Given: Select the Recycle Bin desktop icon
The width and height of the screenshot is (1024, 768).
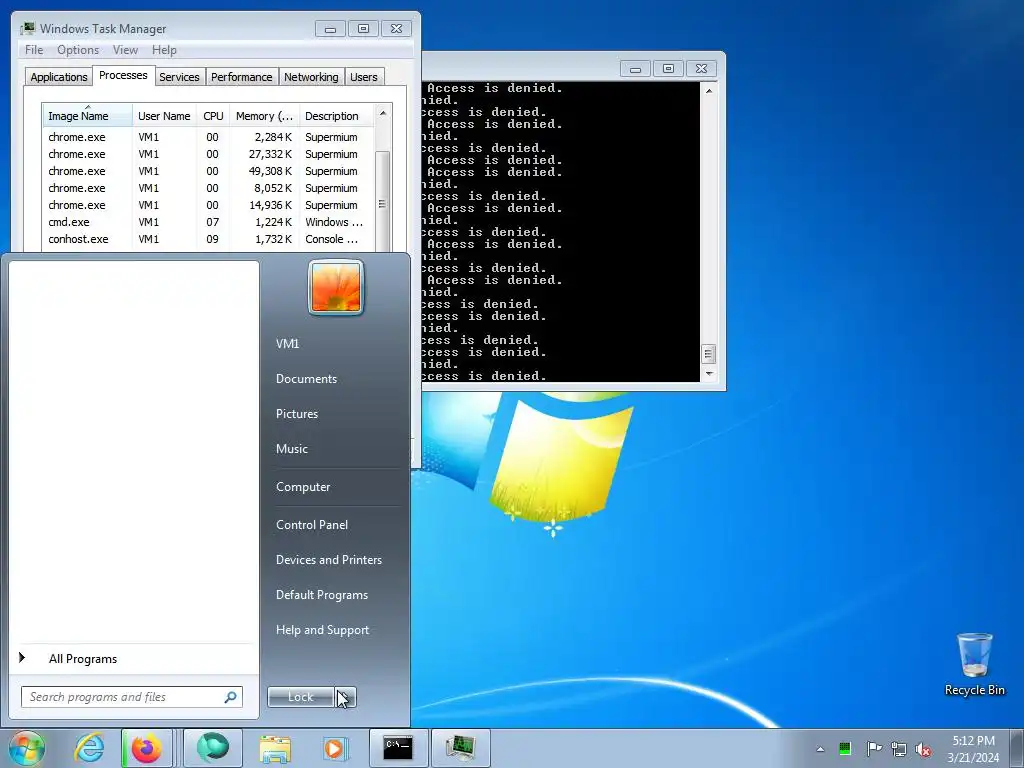Looking at the screenshot, I should pyautogui.click(x=974, y=664).
